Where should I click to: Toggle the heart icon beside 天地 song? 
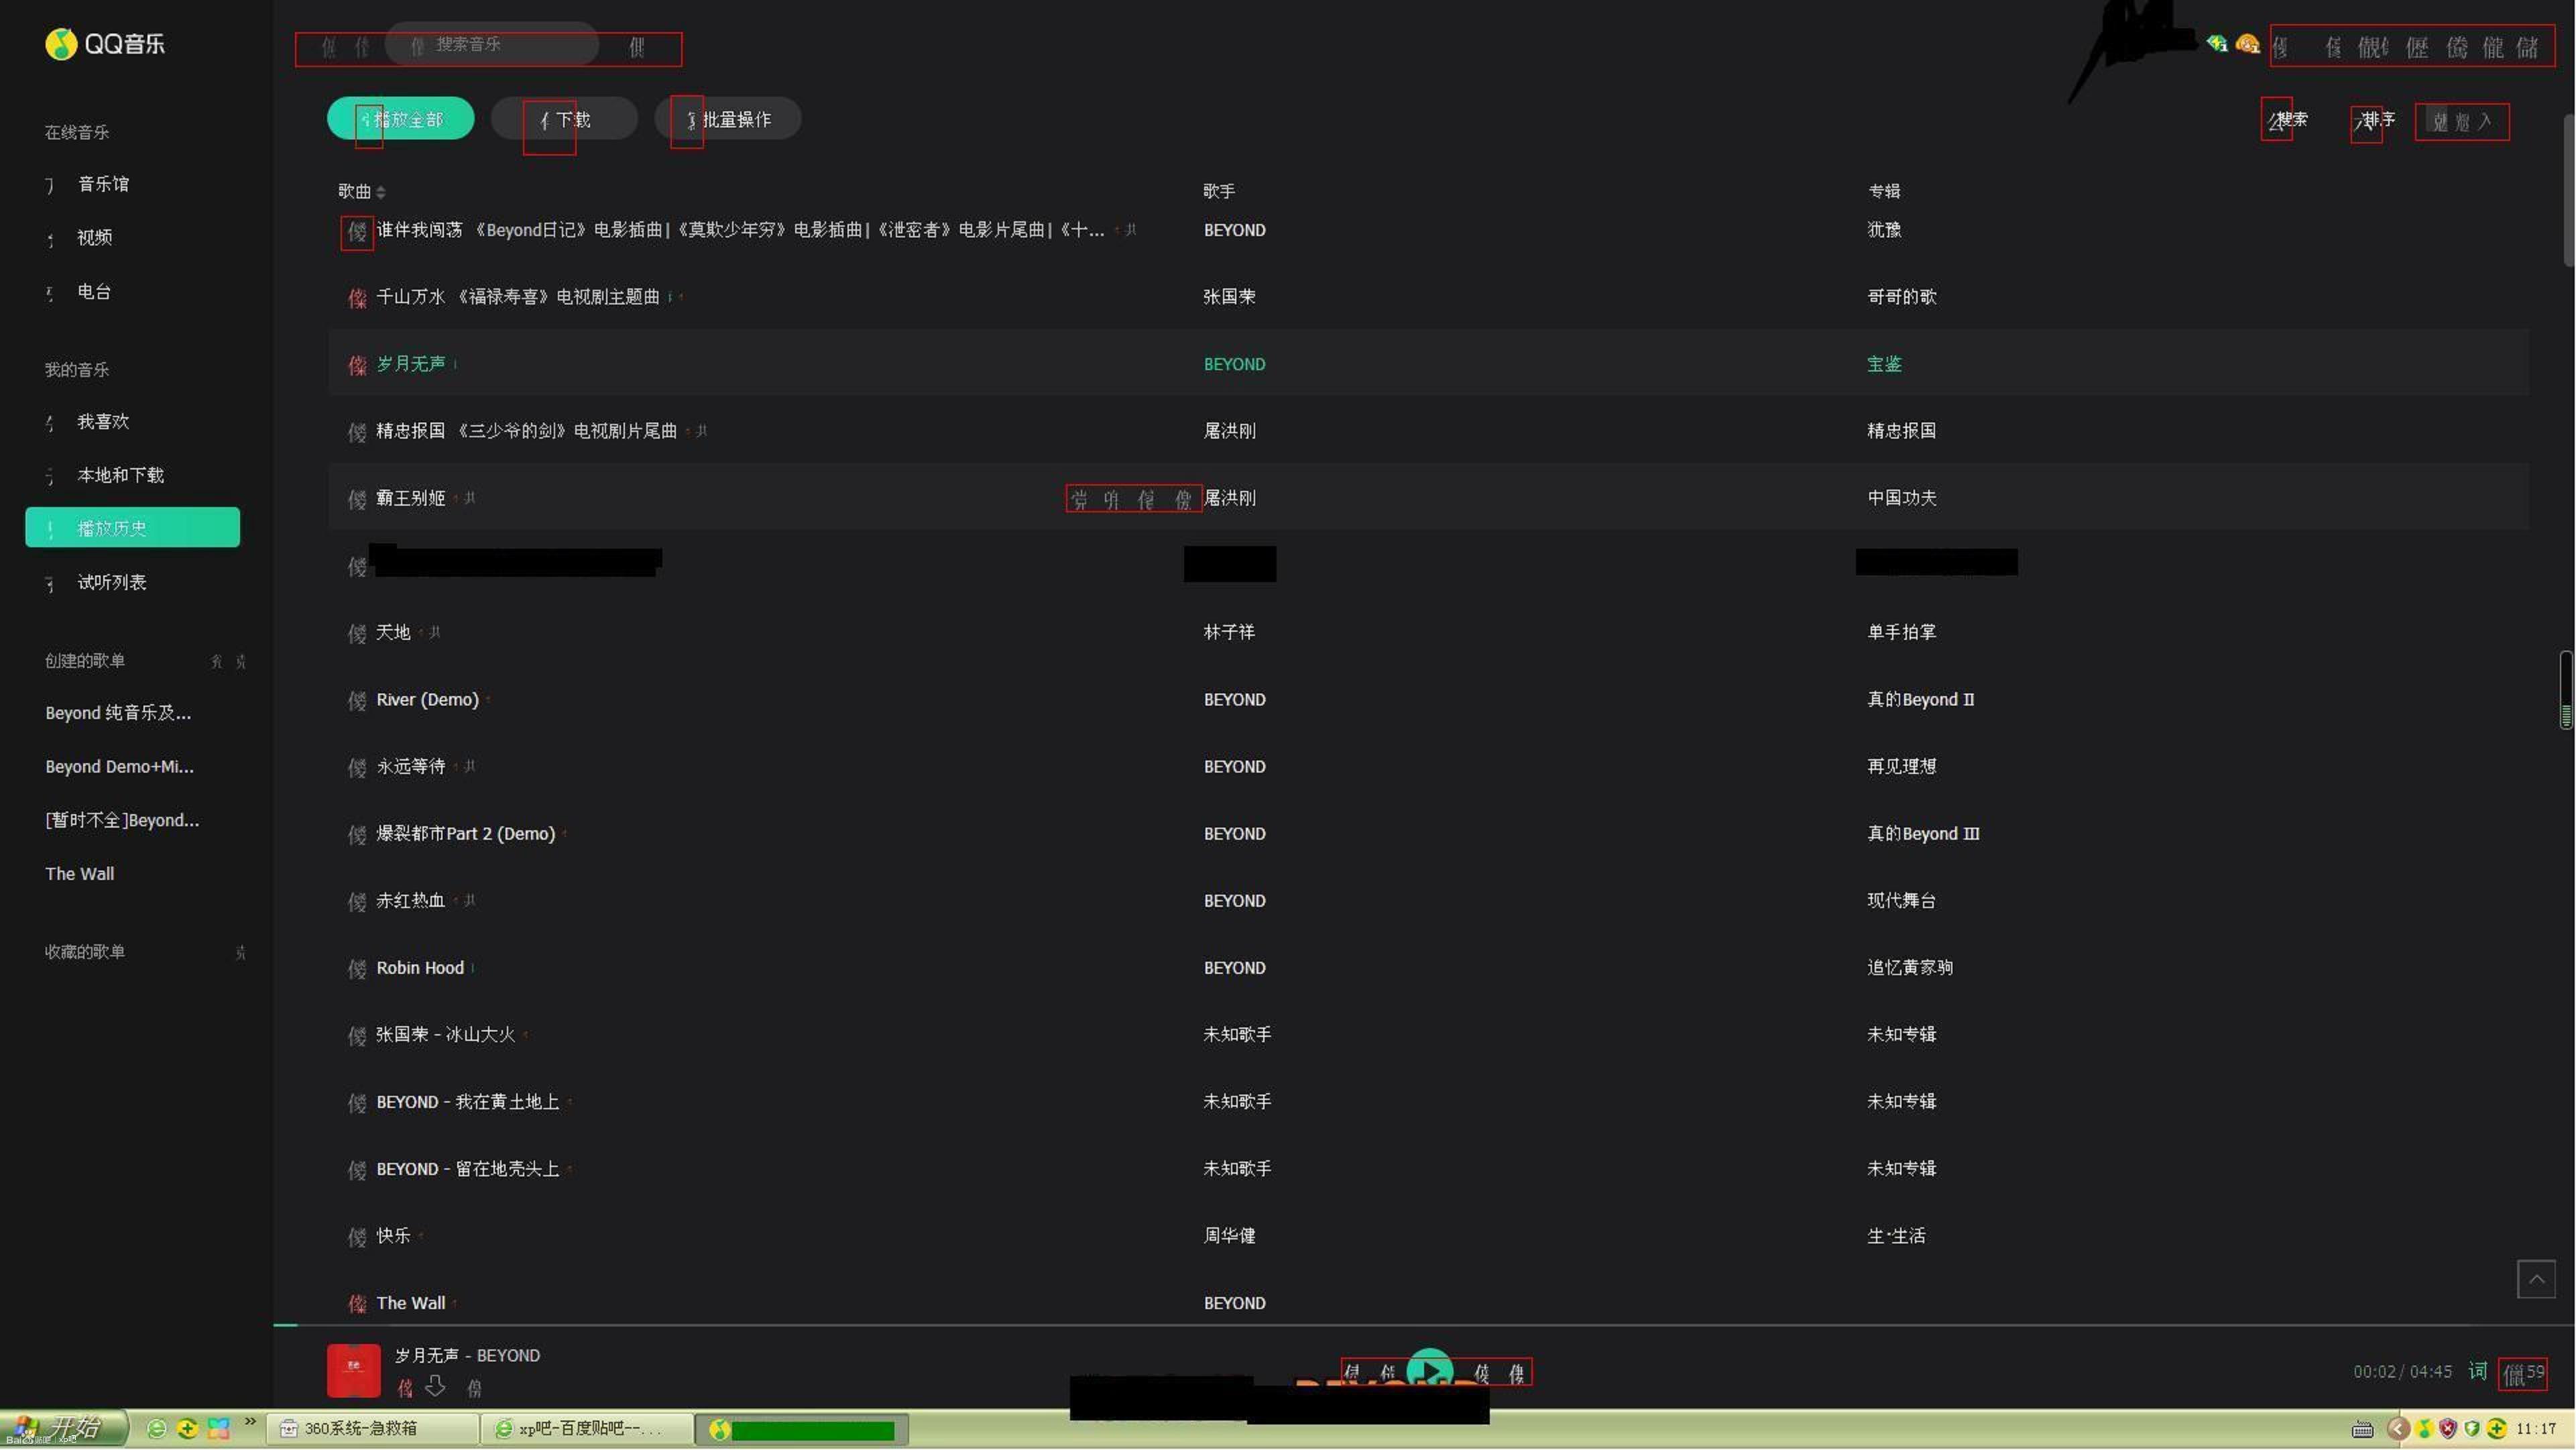(357, 633)
